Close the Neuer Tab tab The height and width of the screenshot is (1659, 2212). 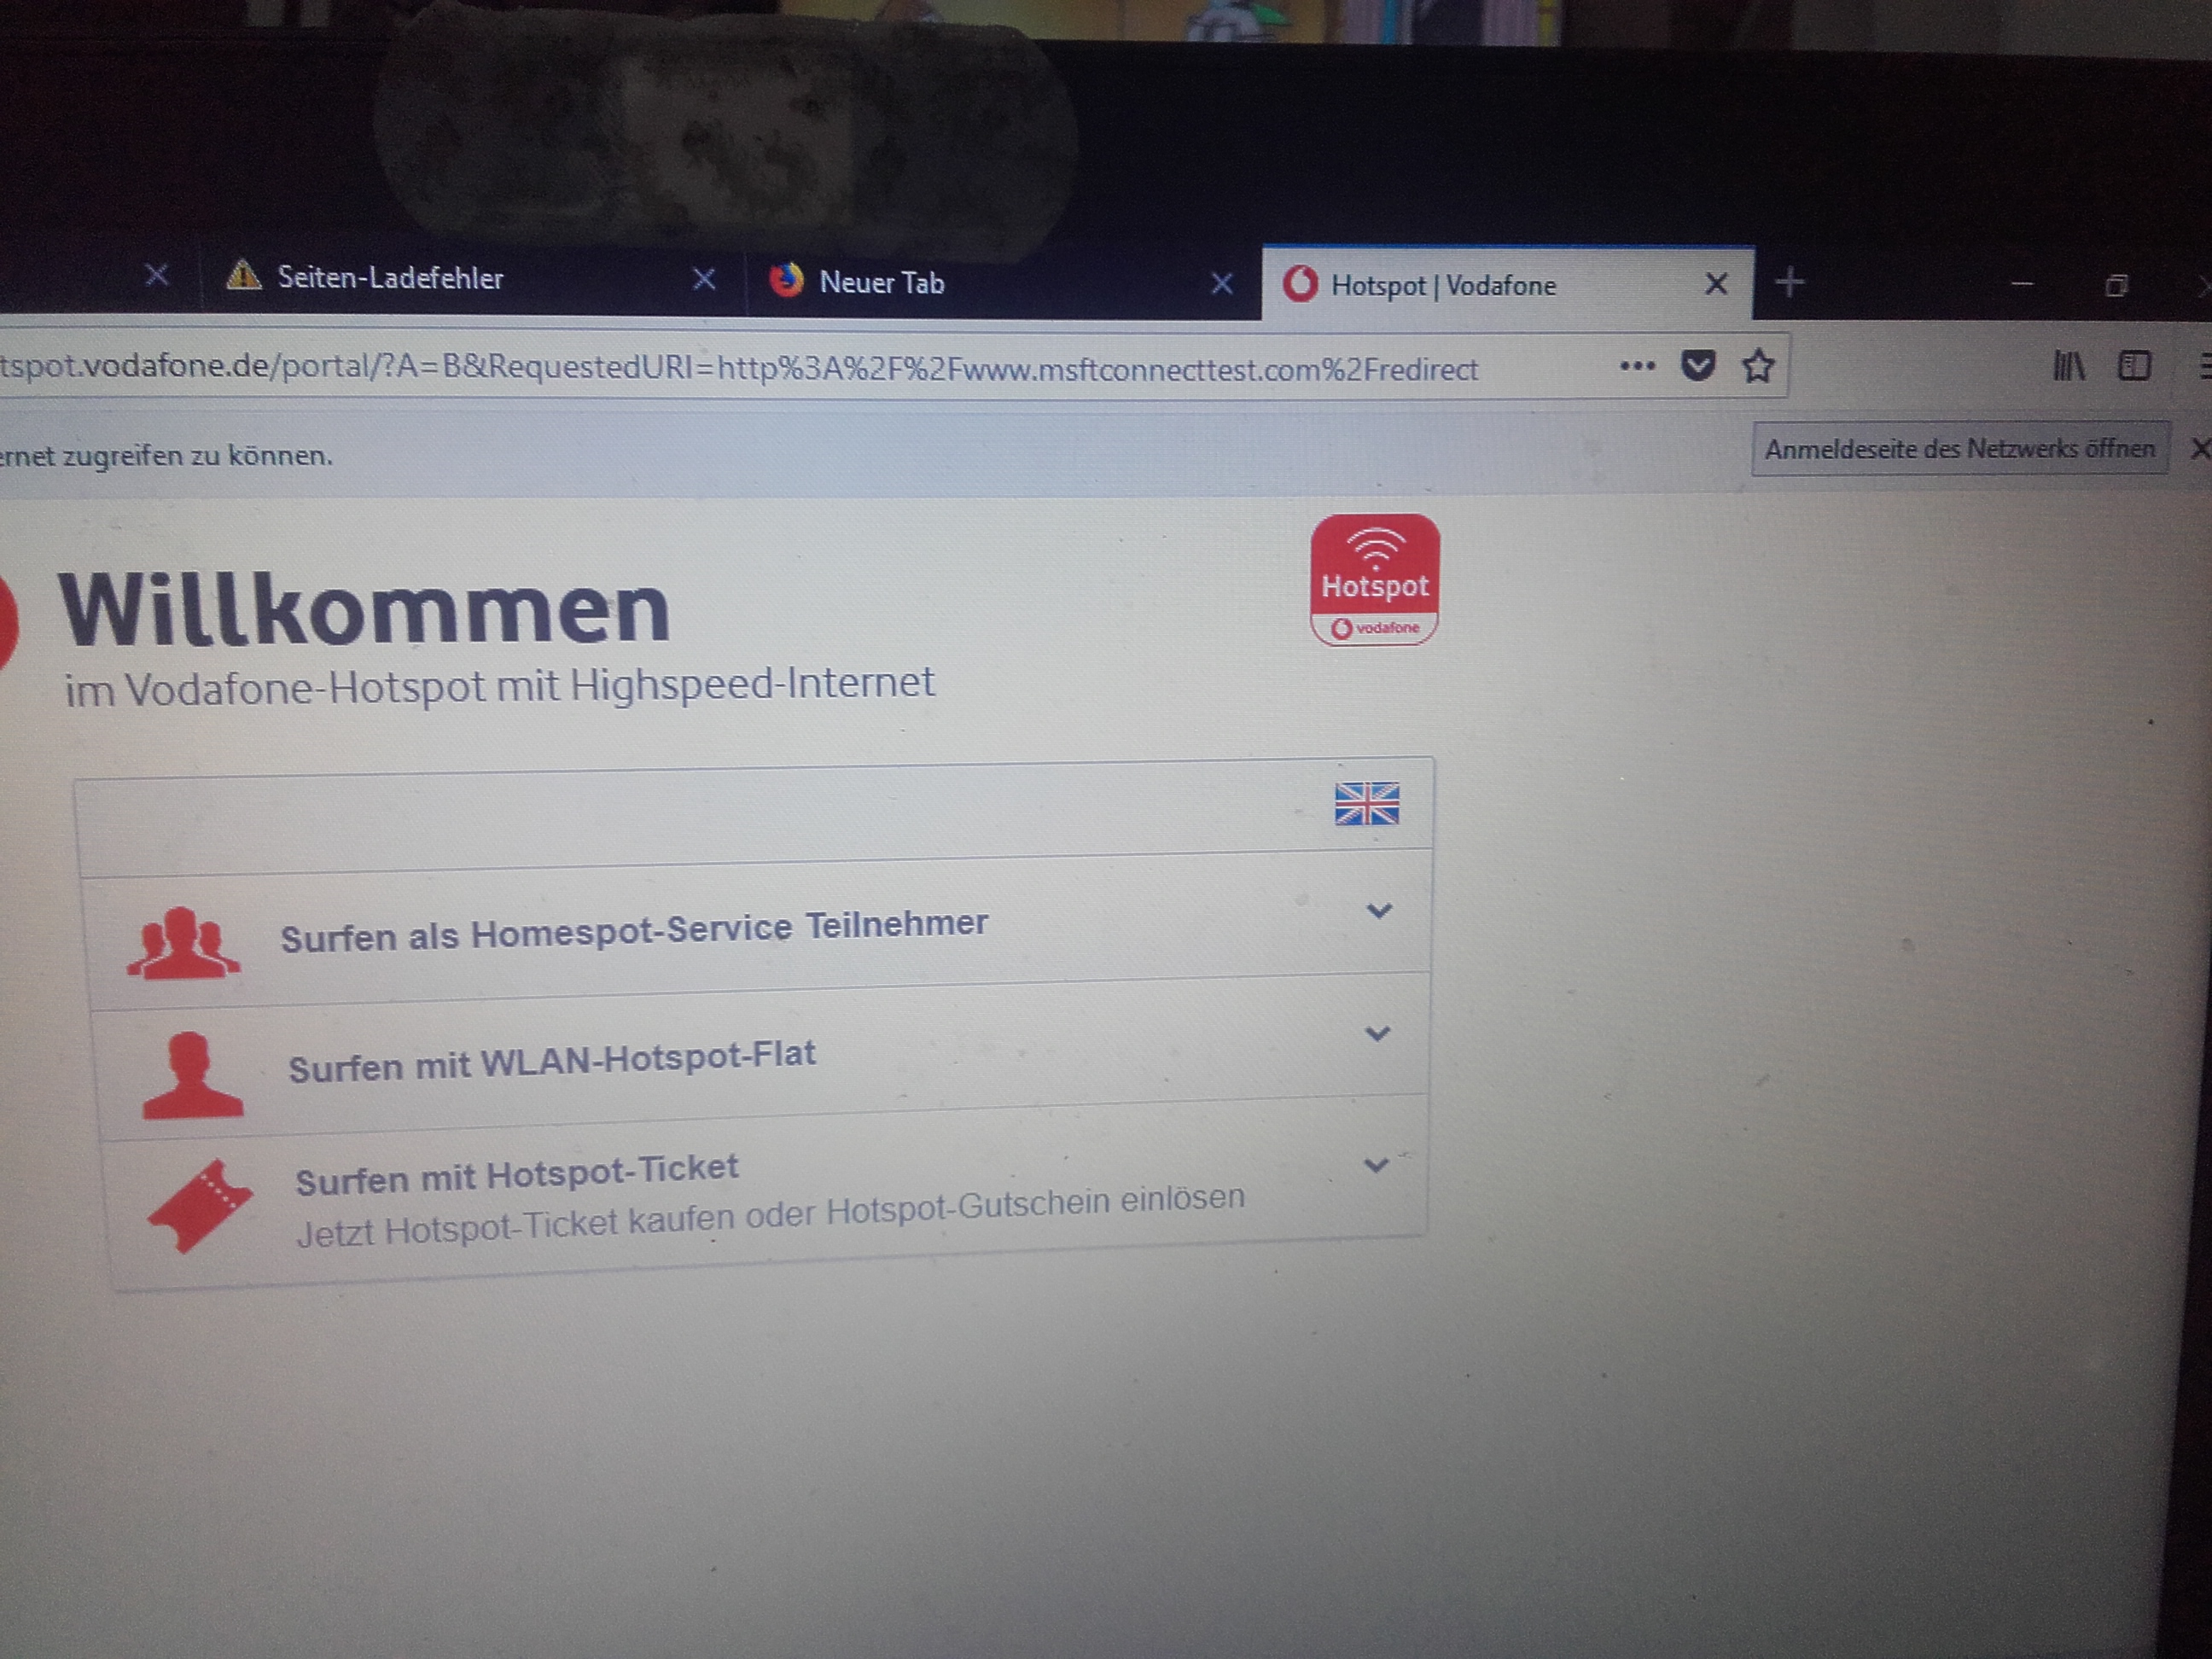(1221, 284)
